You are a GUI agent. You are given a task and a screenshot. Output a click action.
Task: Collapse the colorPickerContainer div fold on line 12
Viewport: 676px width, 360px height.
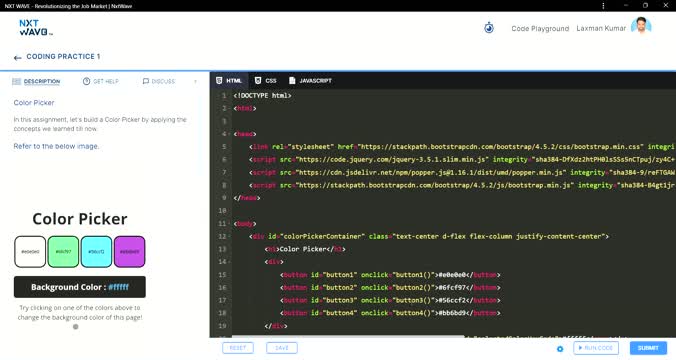229,237
